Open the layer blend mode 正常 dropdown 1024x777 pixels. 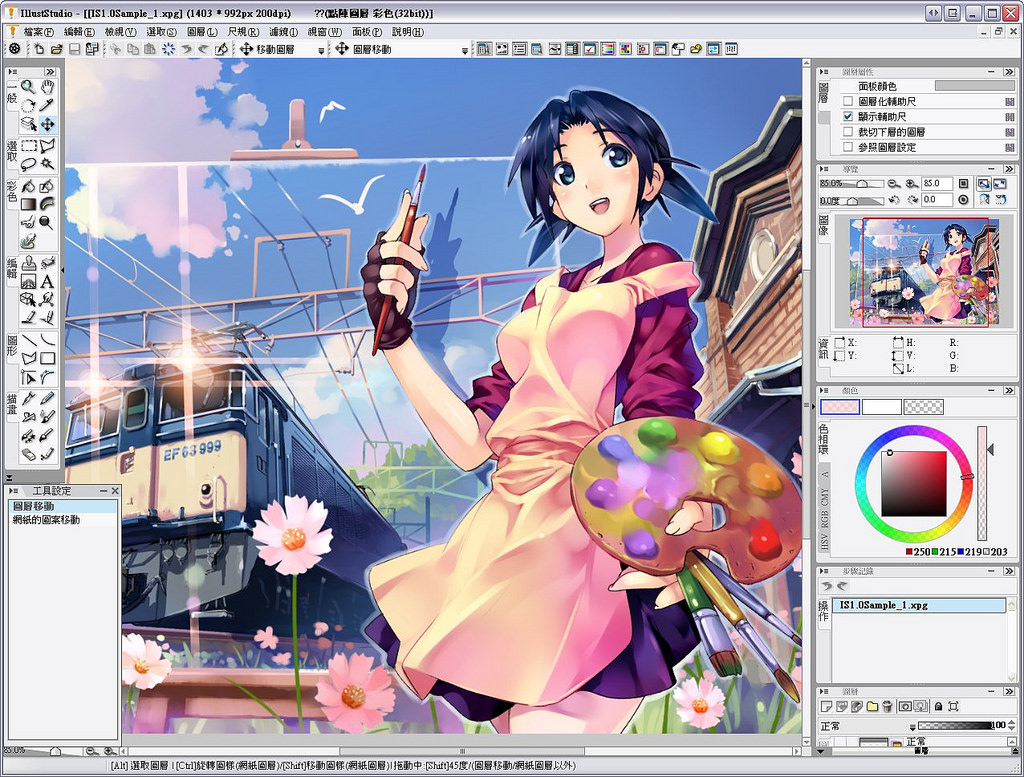coord(913,726)
